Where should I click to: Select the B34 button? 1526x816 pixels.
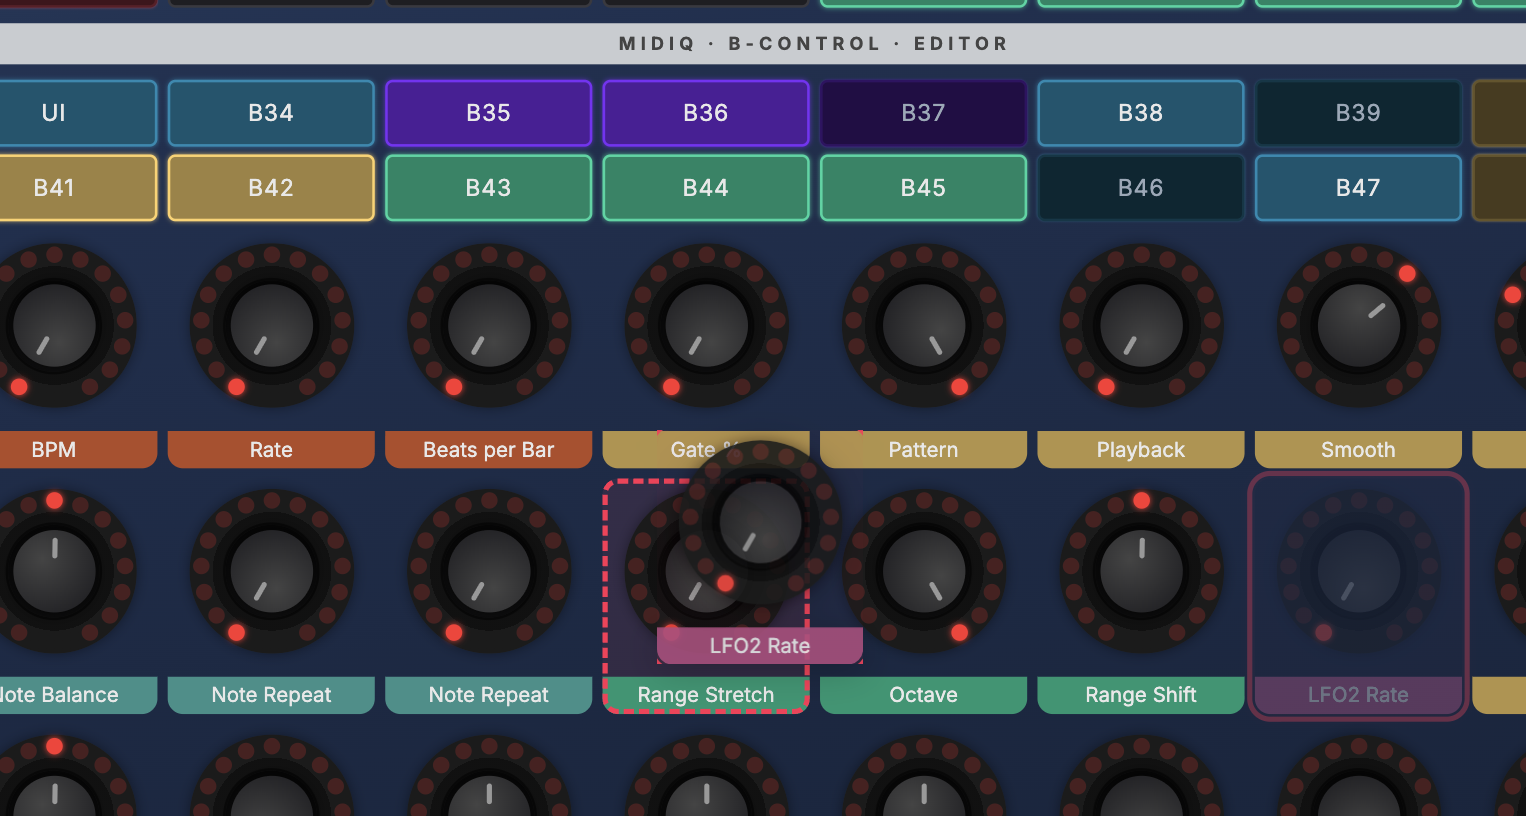click(271, 113)
